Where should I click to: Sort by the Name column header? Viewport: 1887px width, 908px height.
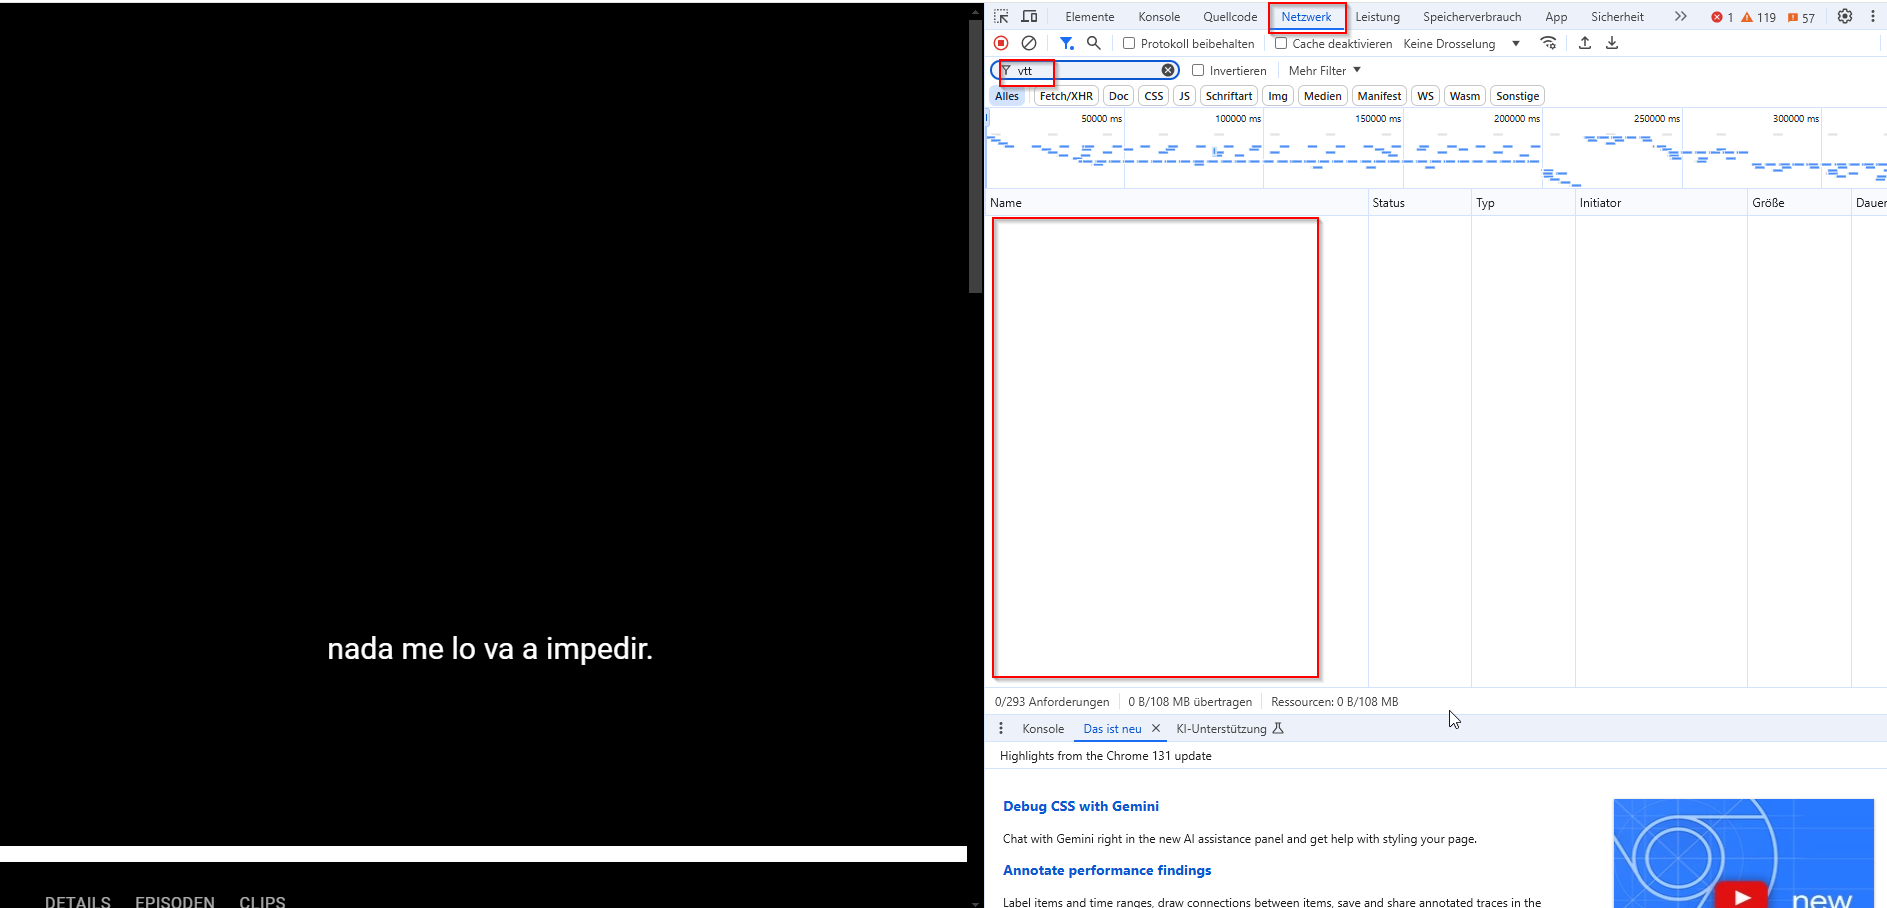[x=1177, y=202]
